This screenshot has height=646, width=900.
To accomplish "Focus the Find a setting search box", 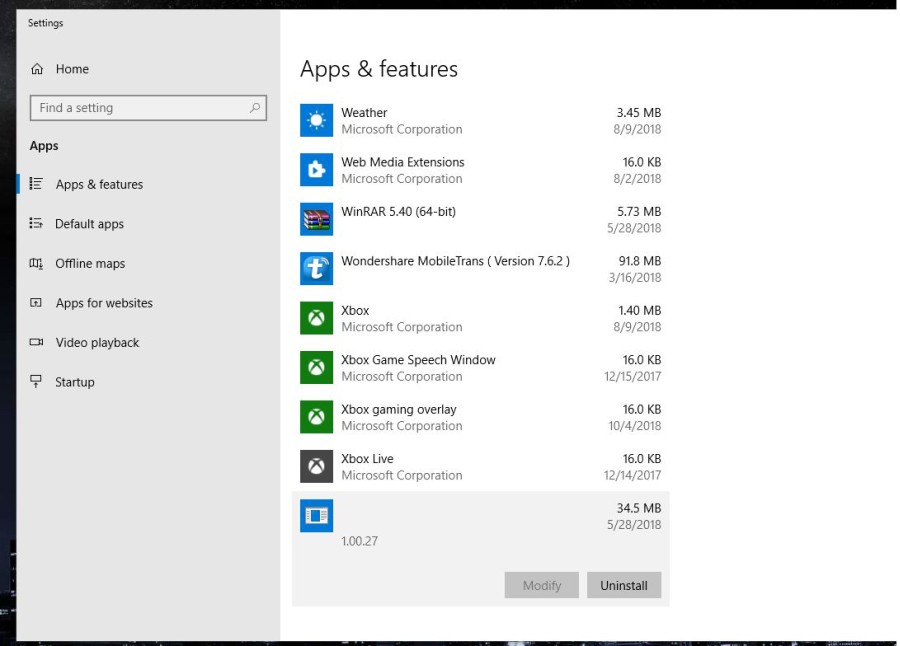I will (x=148, y=108).
